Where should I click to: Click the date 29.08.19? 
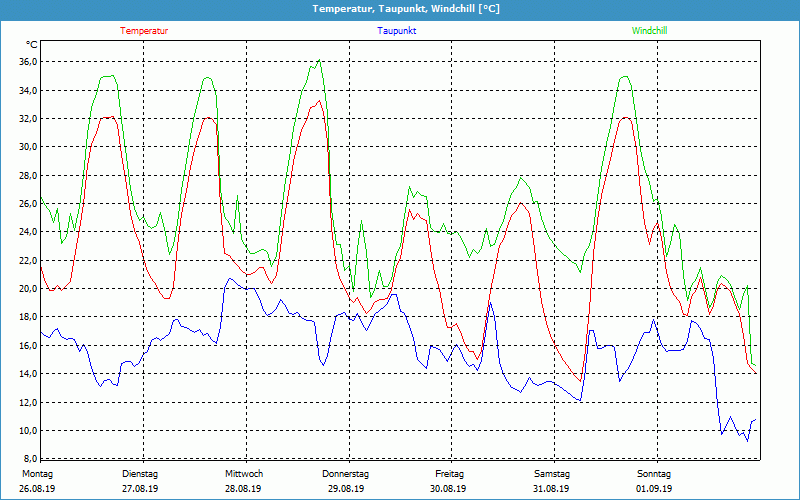(x=346, y=489)
